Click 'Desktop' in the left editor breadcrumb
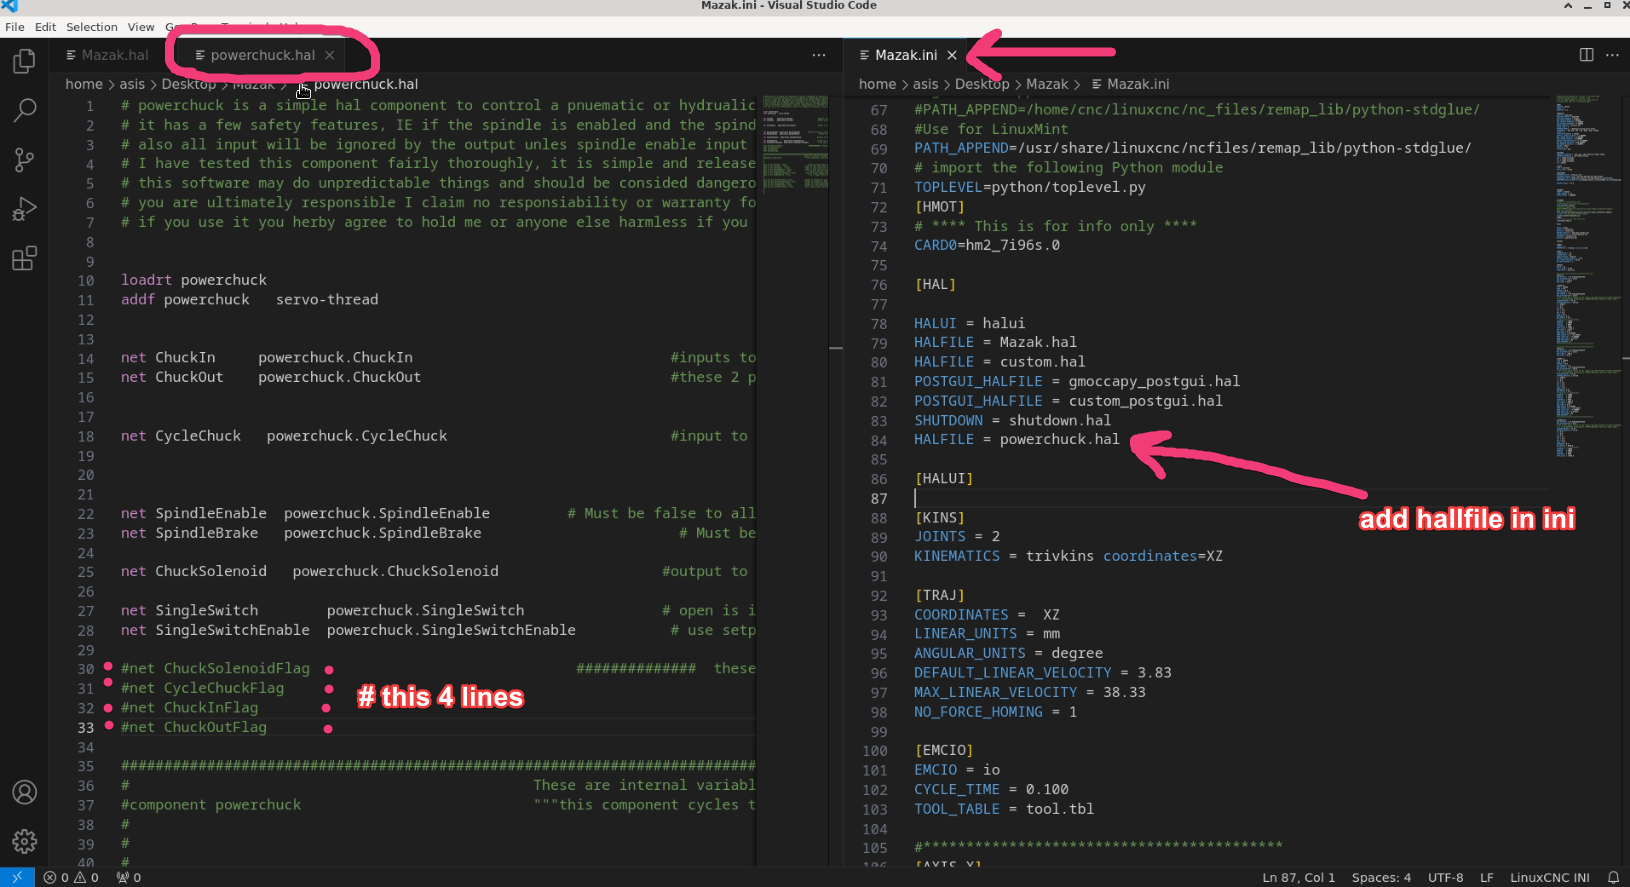 coord(189,84)
